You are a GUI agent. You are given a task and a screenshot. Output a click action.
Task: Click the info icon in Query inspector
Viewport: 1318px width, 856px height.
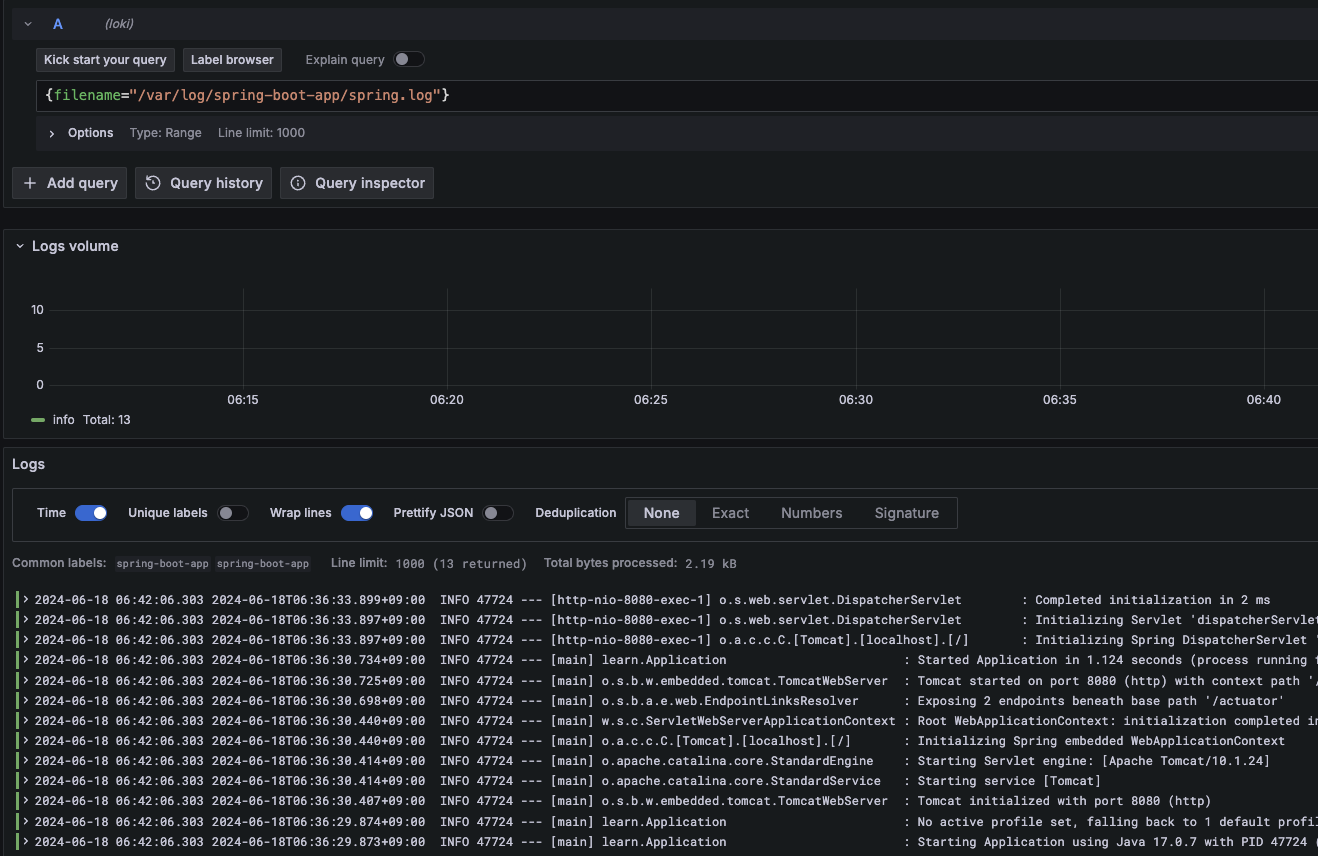point(298,183)
